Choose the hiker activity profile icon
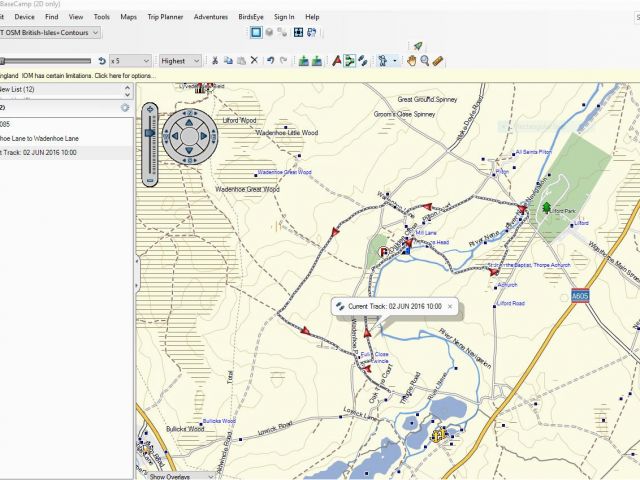Image resolution: width=640 pixels, height=480 pixels. point(382,61)
